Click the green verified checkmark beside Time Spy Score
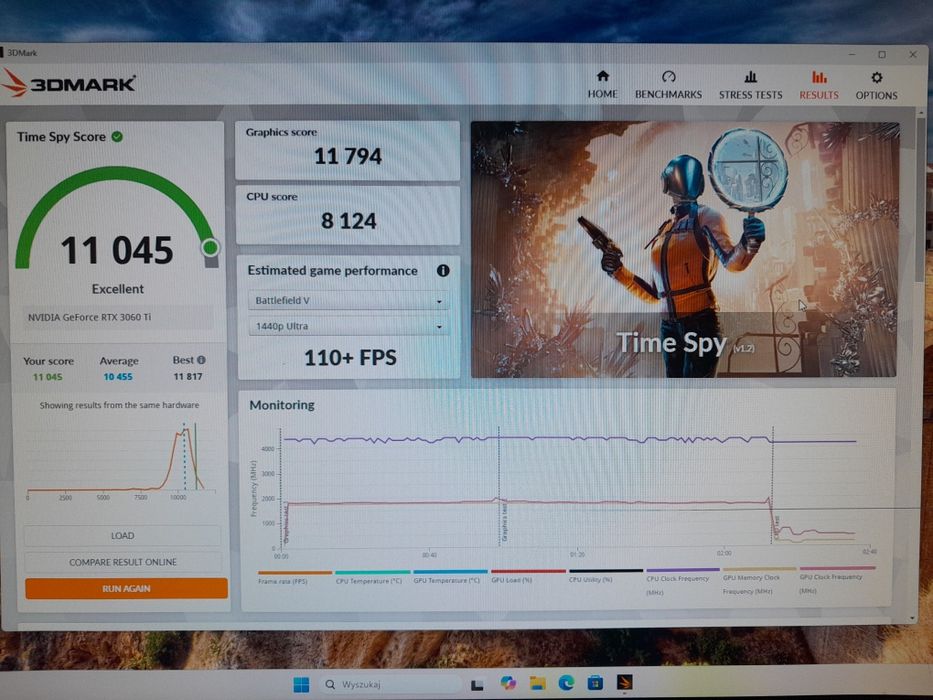The image size is (933, 700). point(117,136)
